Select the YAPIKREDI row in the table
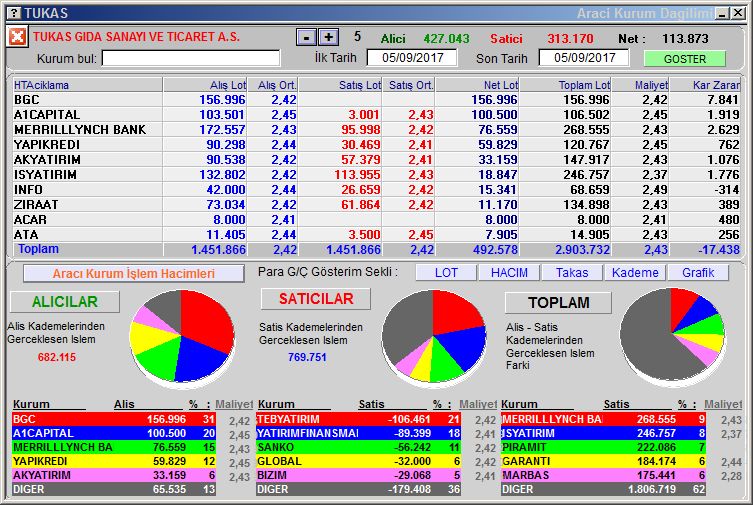Screen dimensions: 753x505 point(376,144)
